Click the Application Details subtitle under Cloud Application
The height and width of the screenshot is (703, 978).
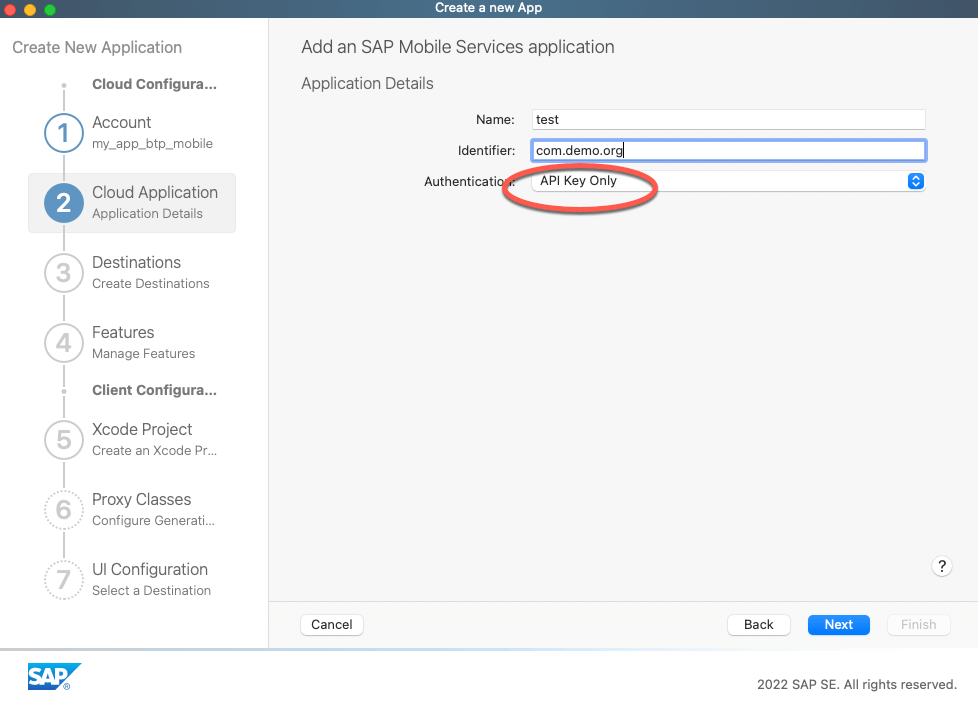(x=147, y=213)
